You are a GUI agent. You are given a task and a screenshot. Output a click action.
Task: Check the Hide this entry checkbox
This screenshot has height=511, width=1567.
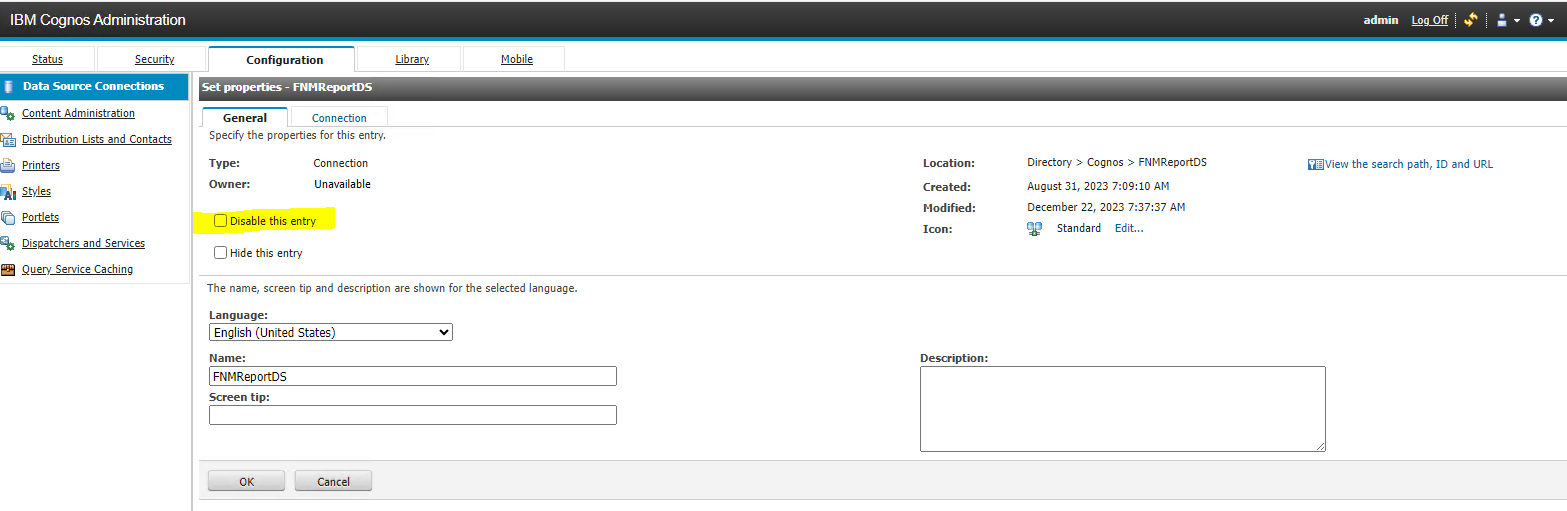[x=221, y=253]
